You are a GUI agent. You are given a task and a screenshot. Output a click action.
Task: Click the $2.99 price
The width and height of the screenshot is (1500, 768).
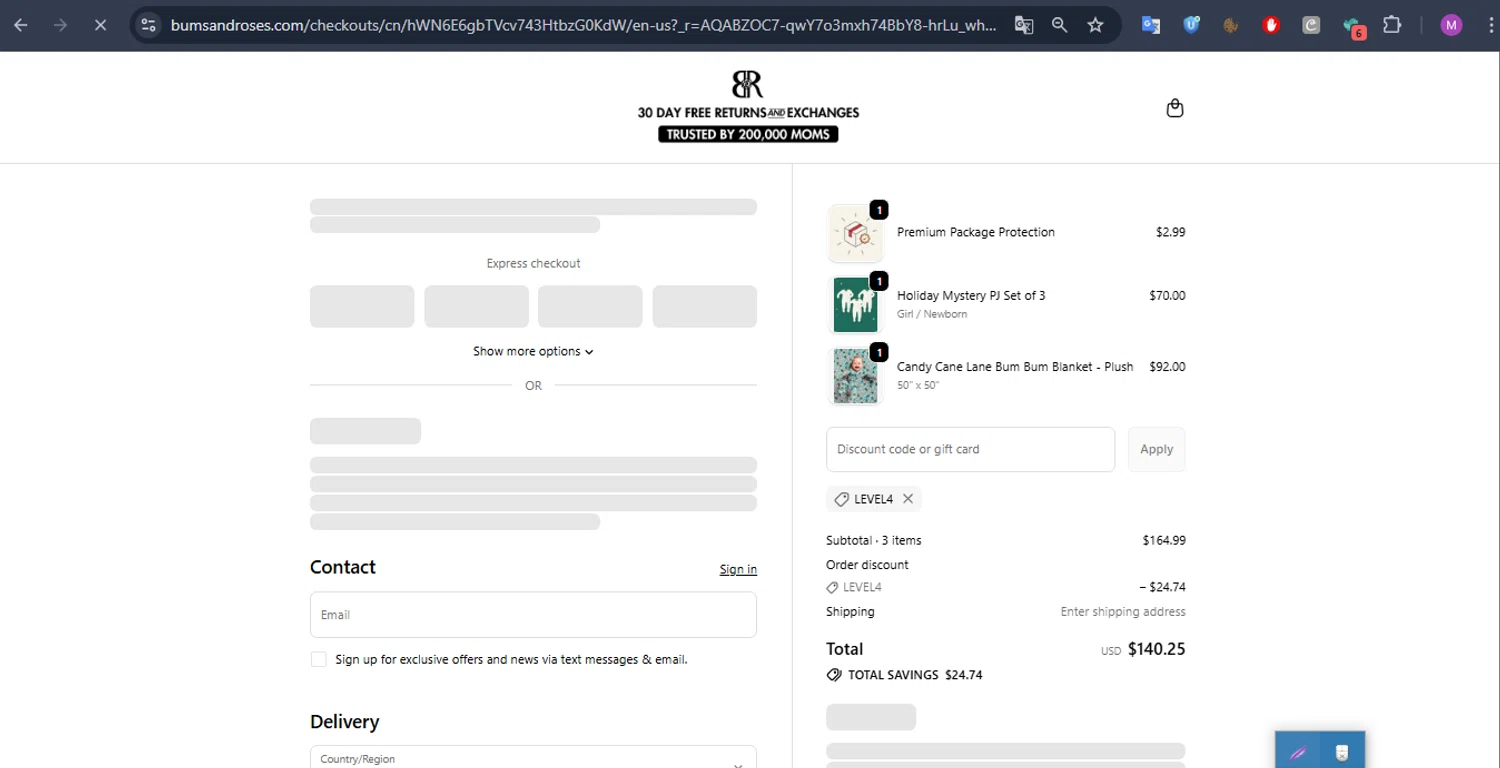point(1170,232)
